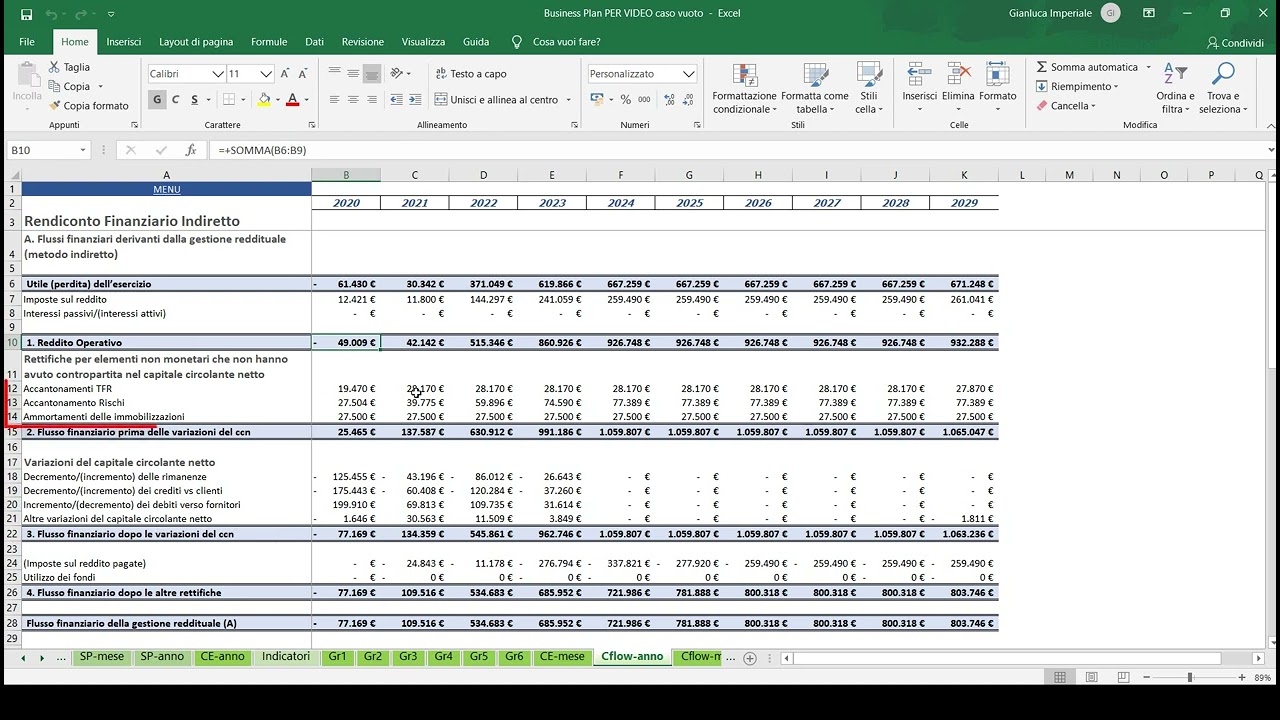
Task: Toggle italic (C) formatting
Action: click(x=176, y=99)
